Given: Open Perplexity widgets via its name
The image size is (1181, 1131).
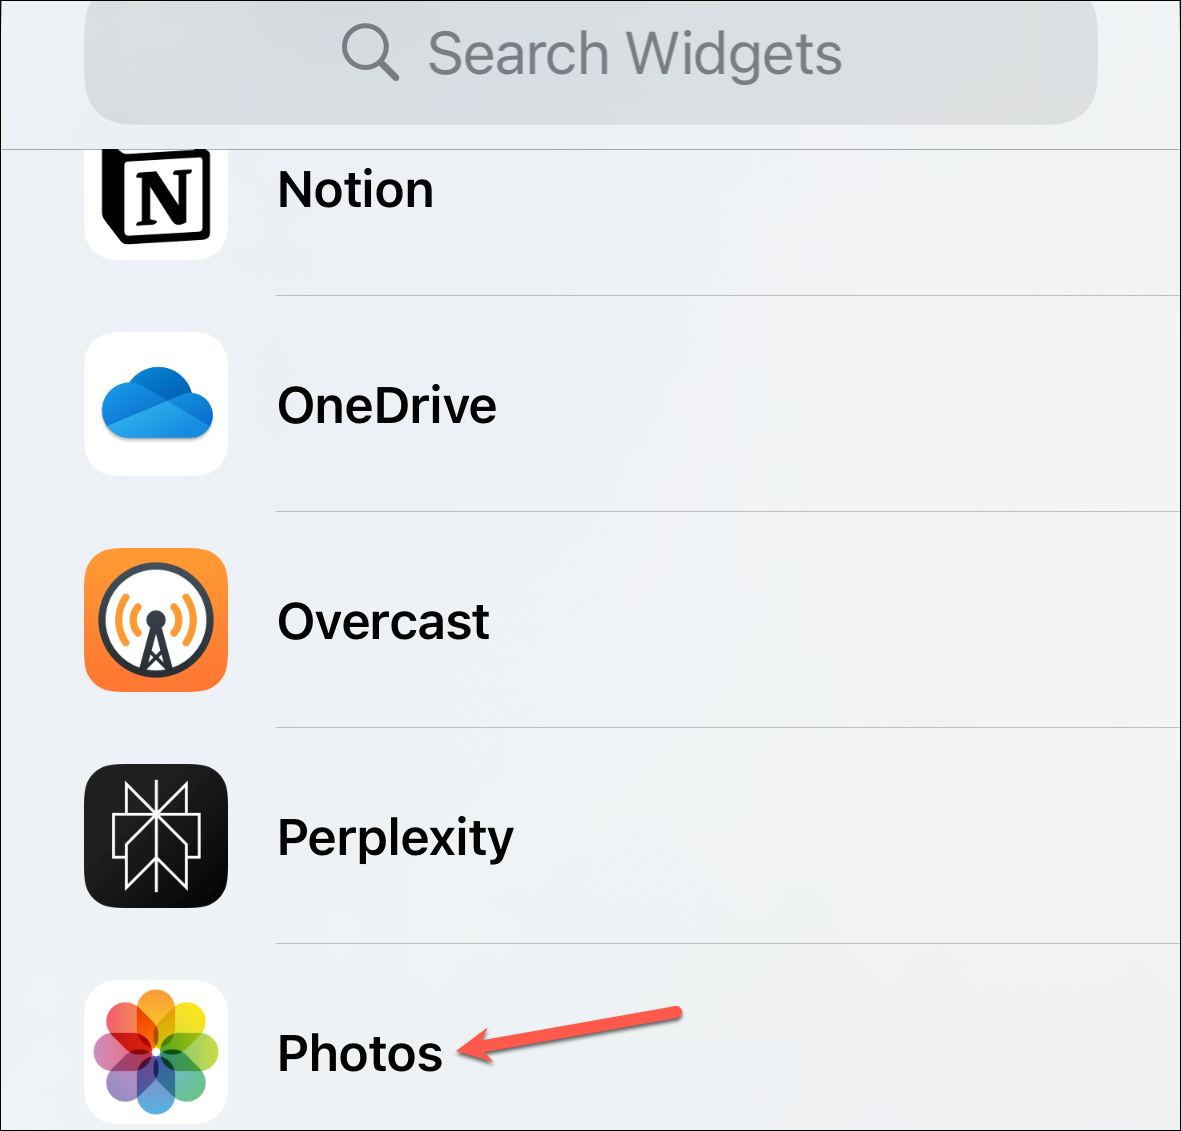Looking at the screenshot, I should pyautogui.click(x=395, y=840).
